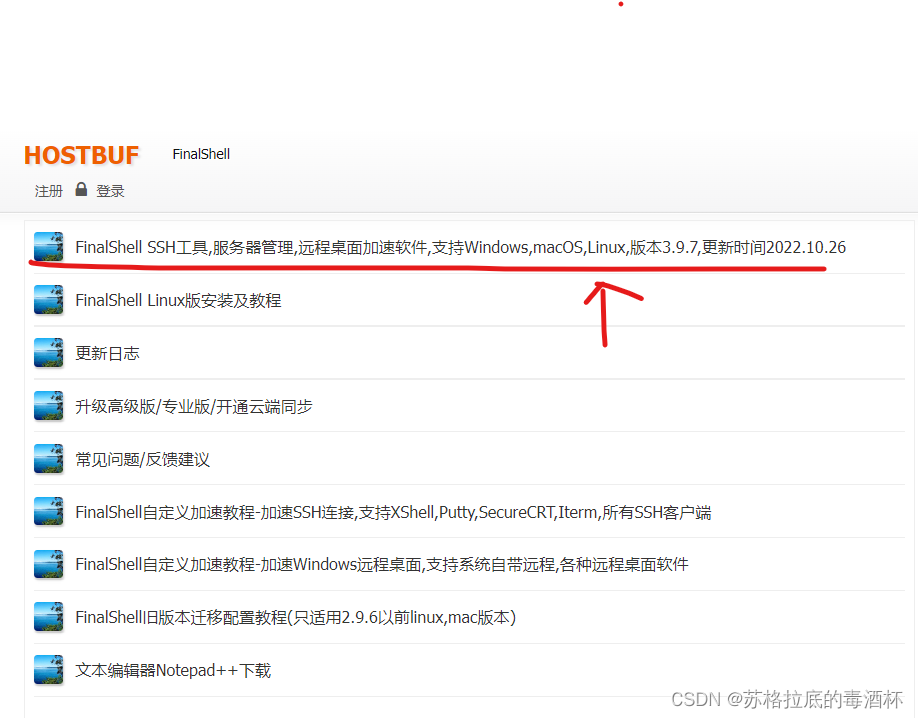Viewport: 918px width, 718px height.
Task: Open the 升级高级版/专业版/开通云端同步 link
Action: tap(195, 406)
